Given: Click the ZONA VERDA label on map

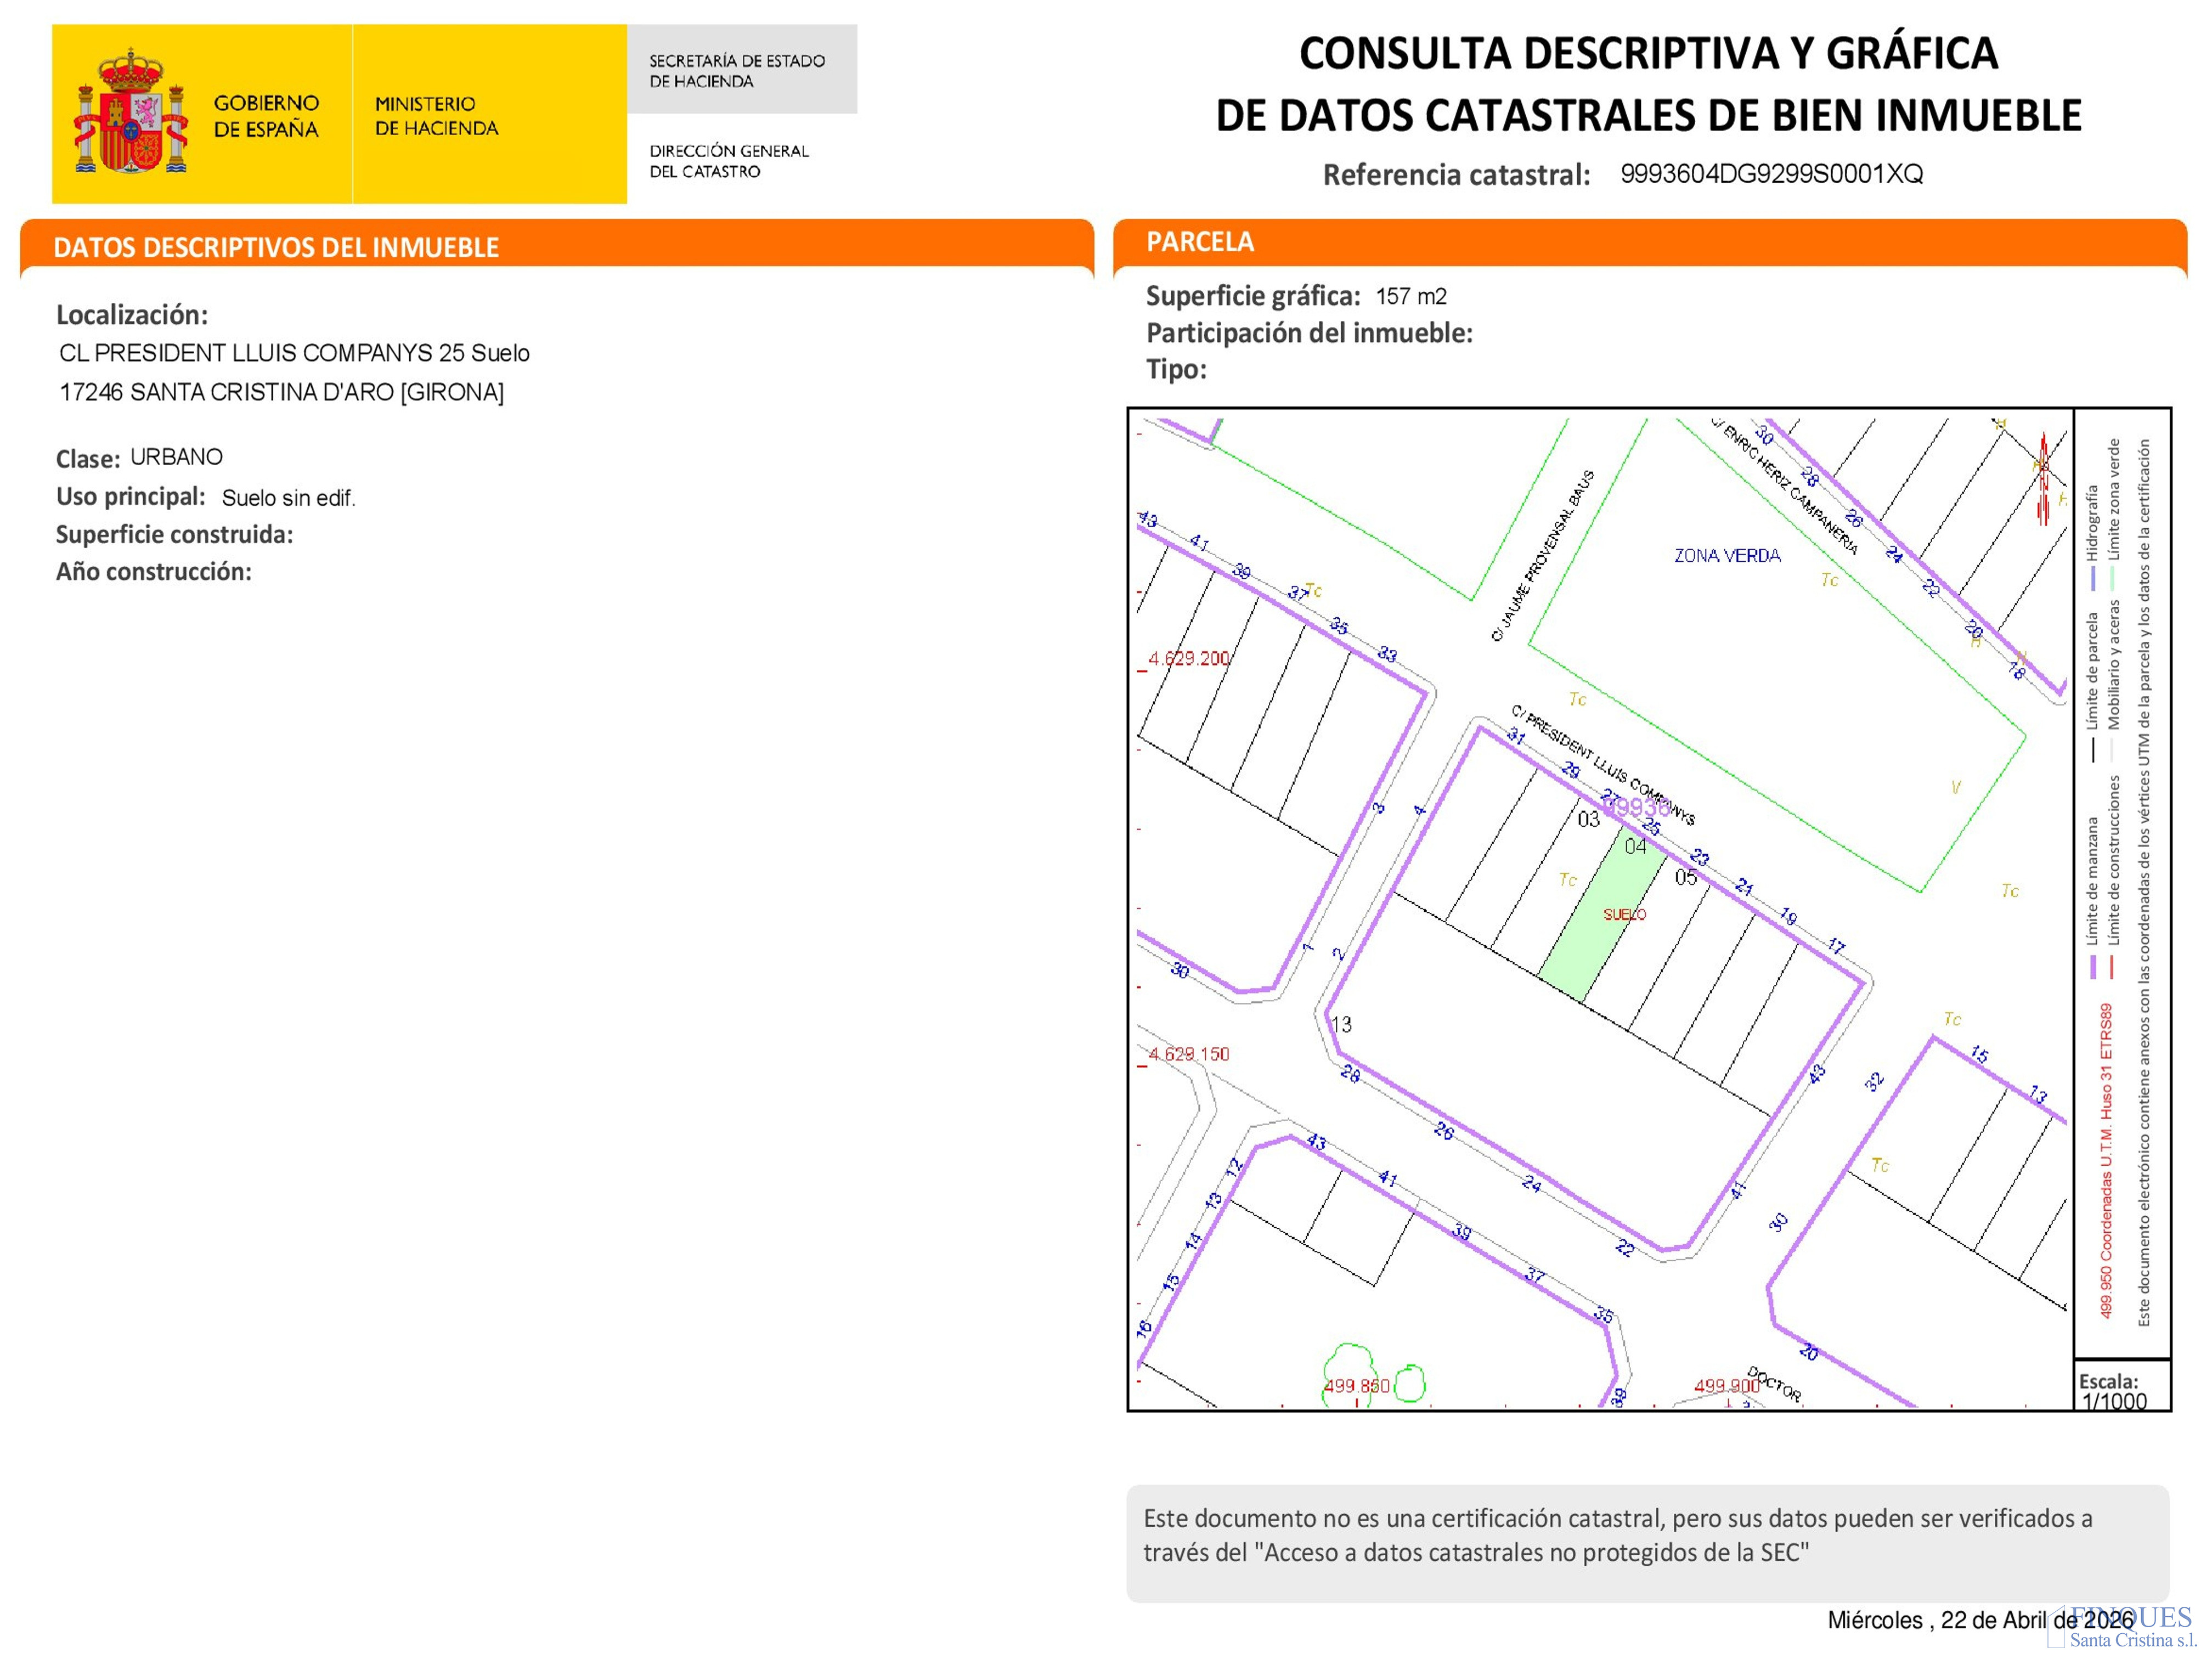Looking at the screenshot, I should [x=1727, y=556].
